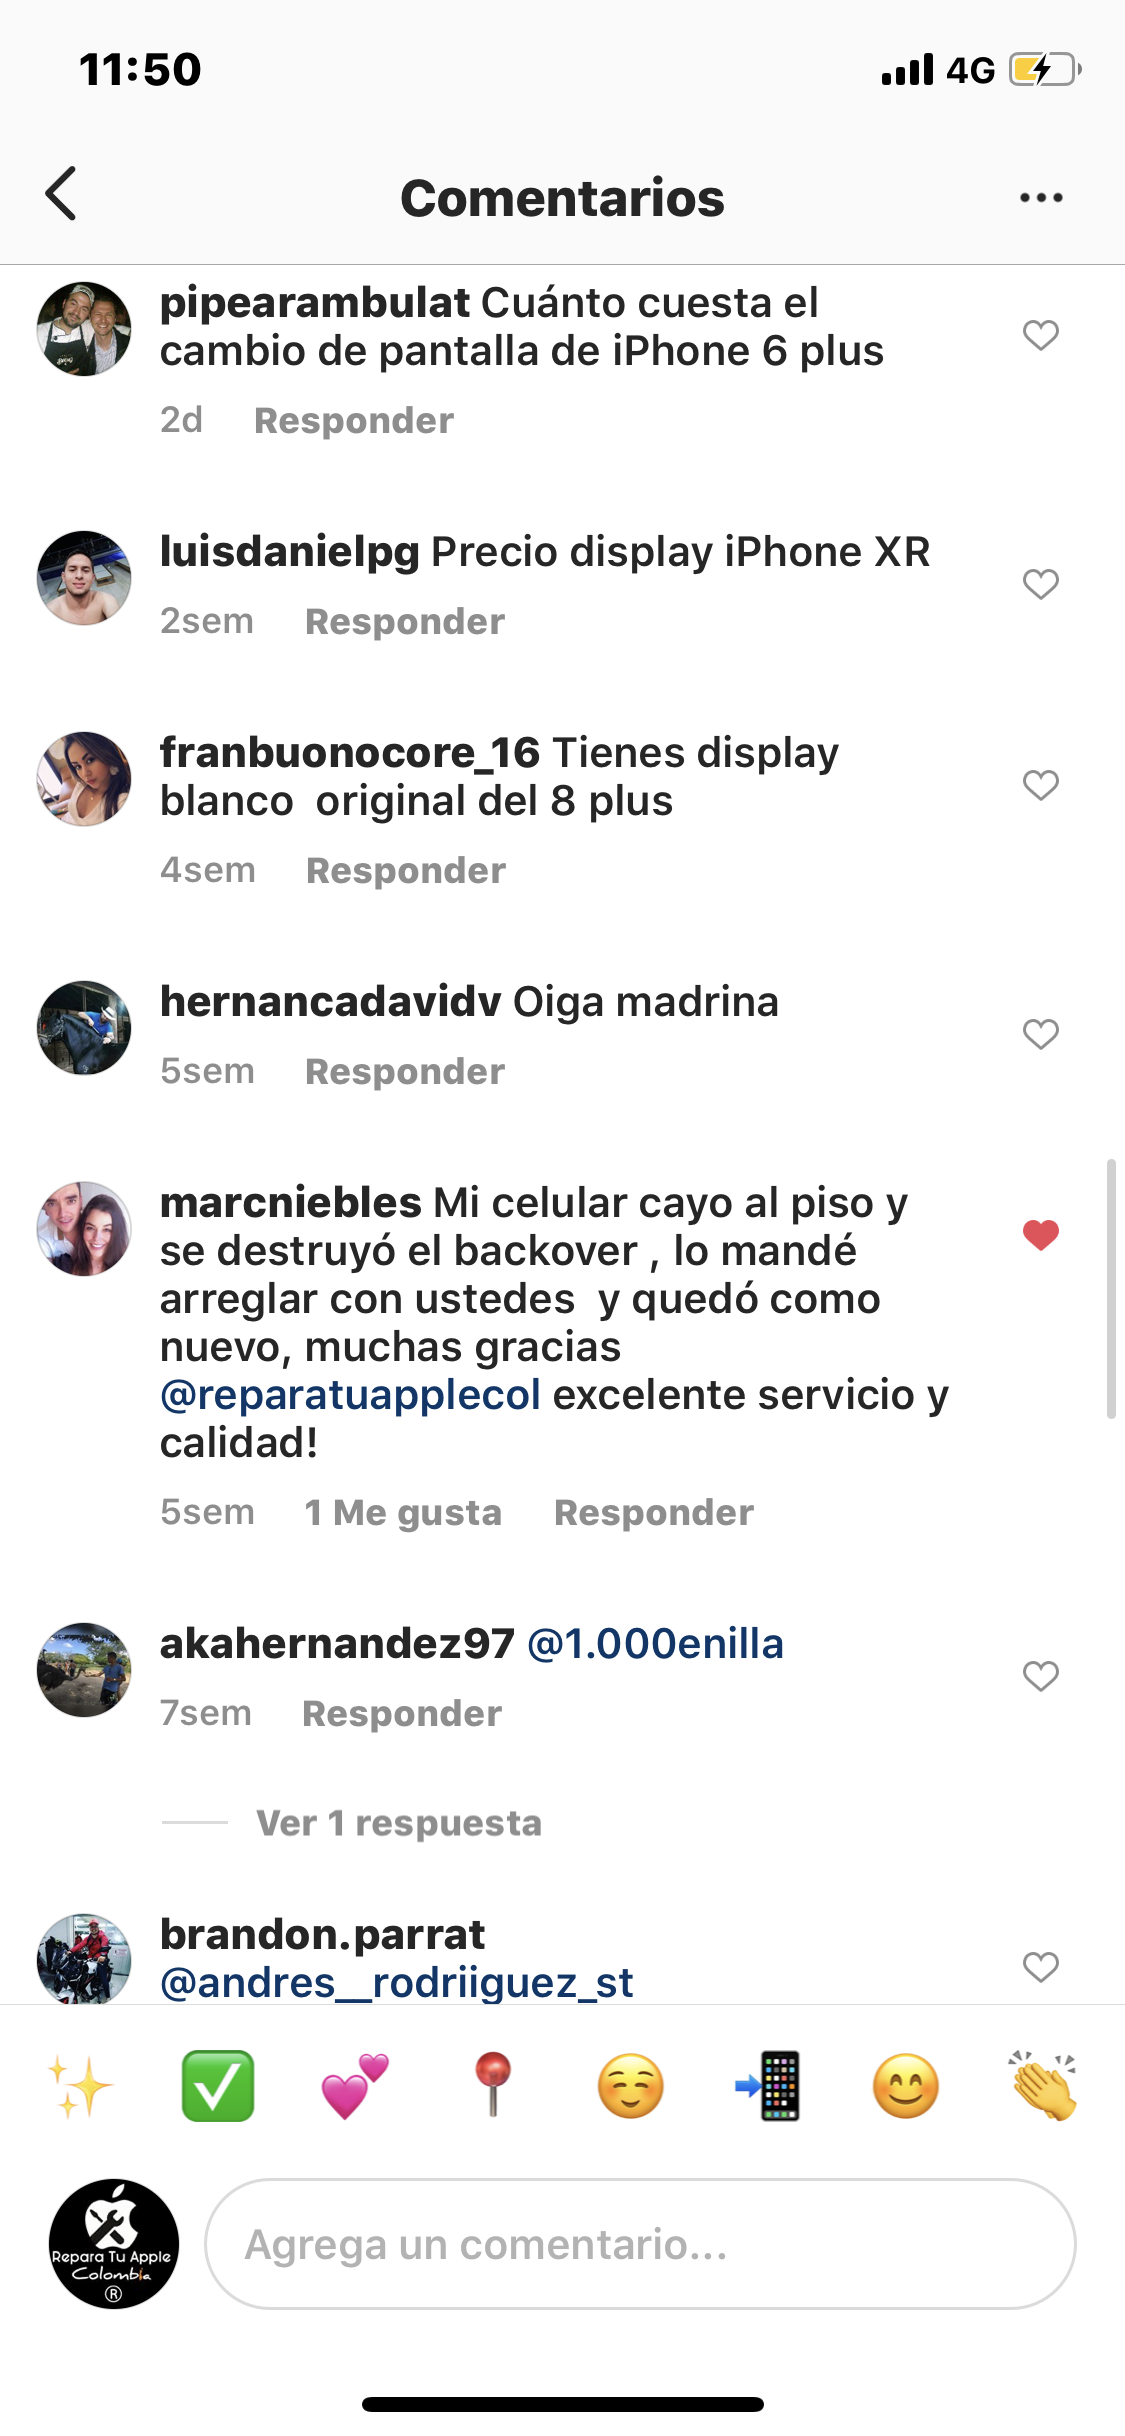Open the @andres__rodriiguez_st mention
This screenshot has height=2436, width=1125.
pos(397,1982)
